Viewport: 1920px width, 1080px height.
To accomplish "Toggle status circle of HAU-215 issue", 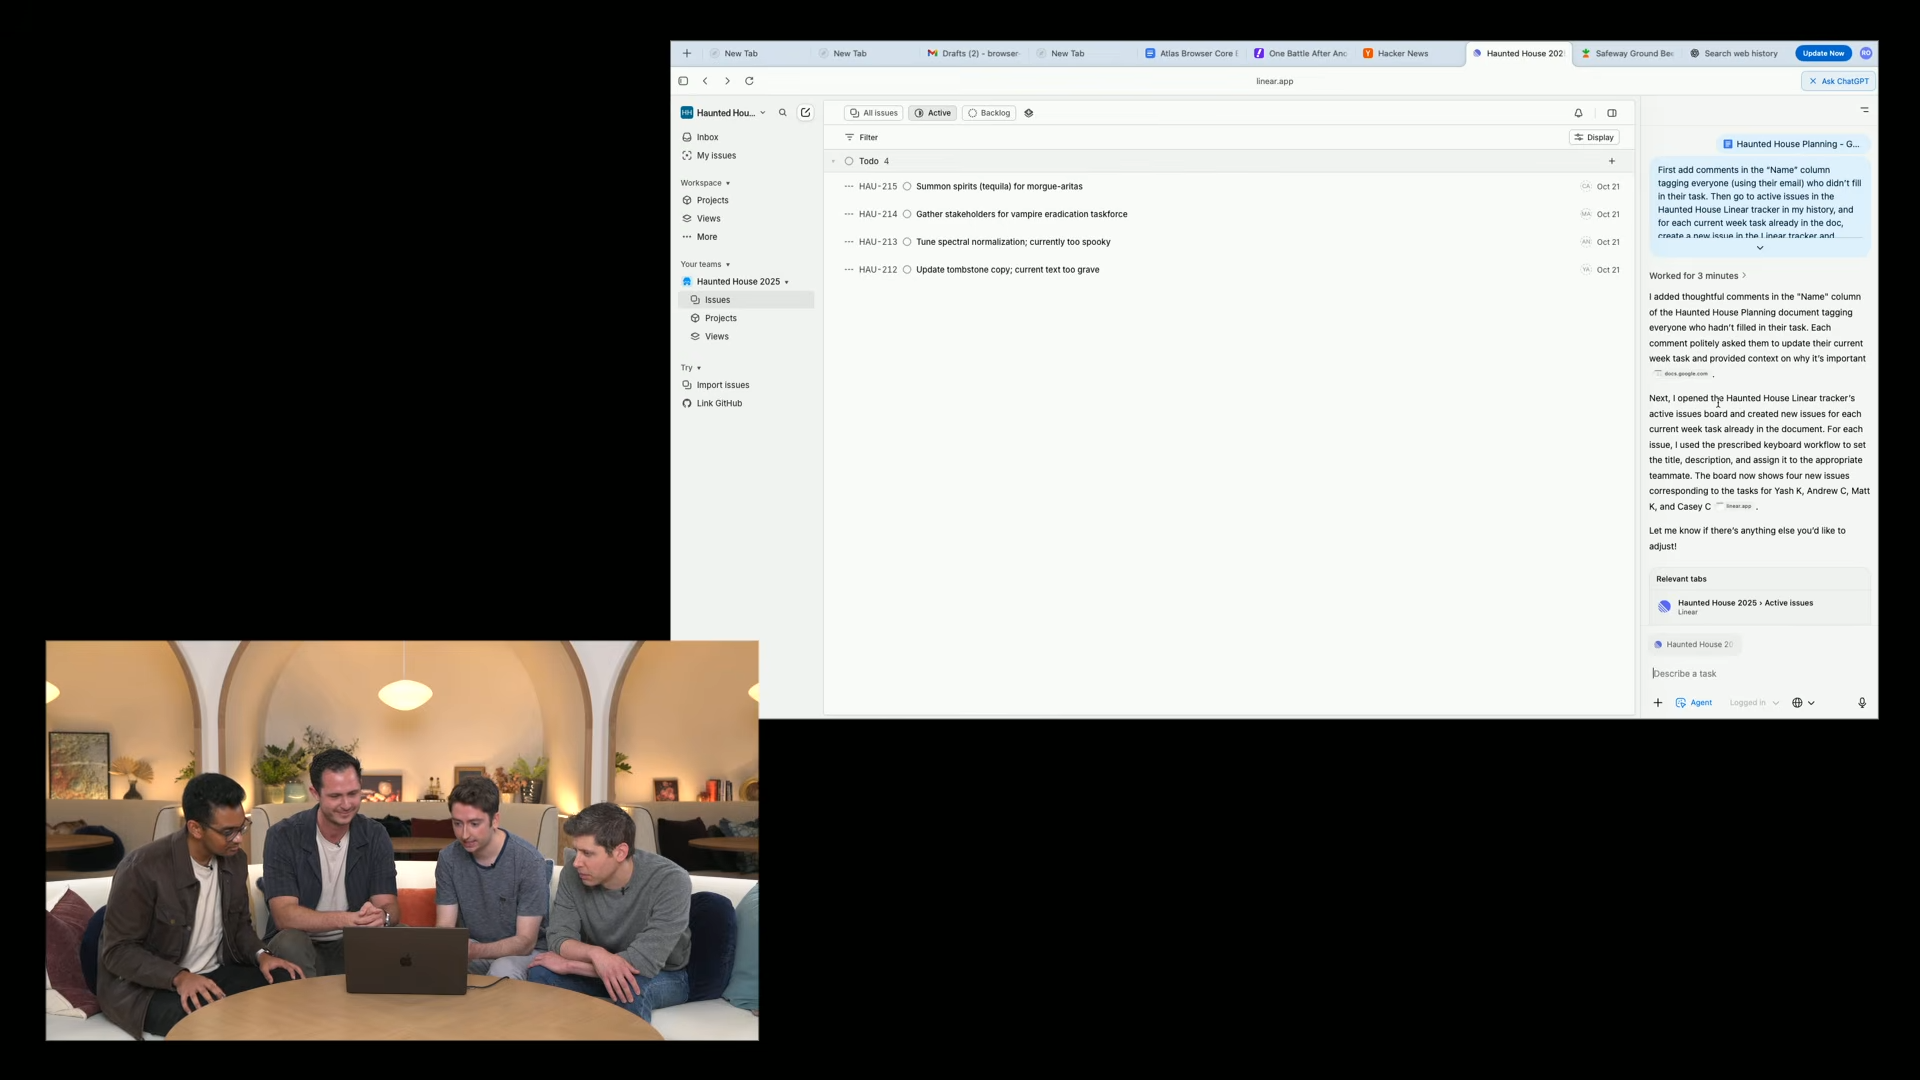I will point(907,187).
